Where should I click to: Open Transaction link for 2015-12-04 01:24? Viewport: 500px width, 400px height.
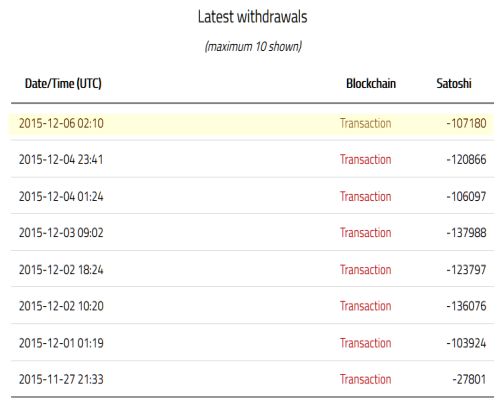tap(365, 196)
